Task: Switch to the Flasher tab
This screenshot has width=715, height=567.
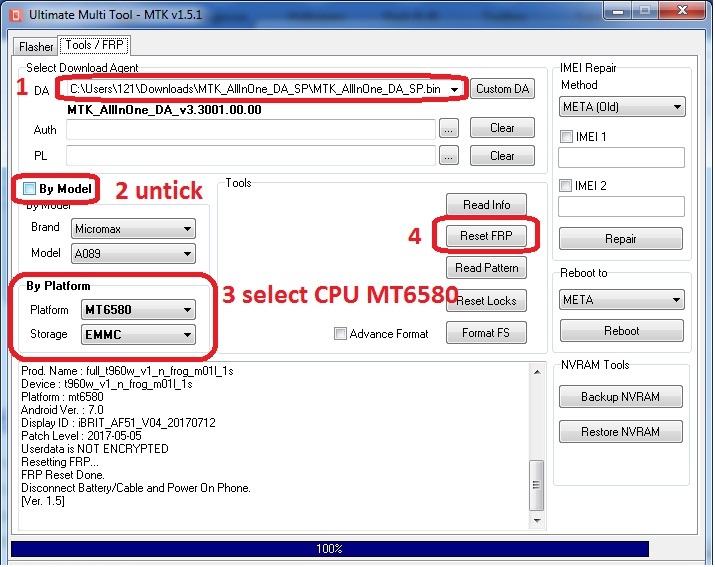Action: [36, 47]
